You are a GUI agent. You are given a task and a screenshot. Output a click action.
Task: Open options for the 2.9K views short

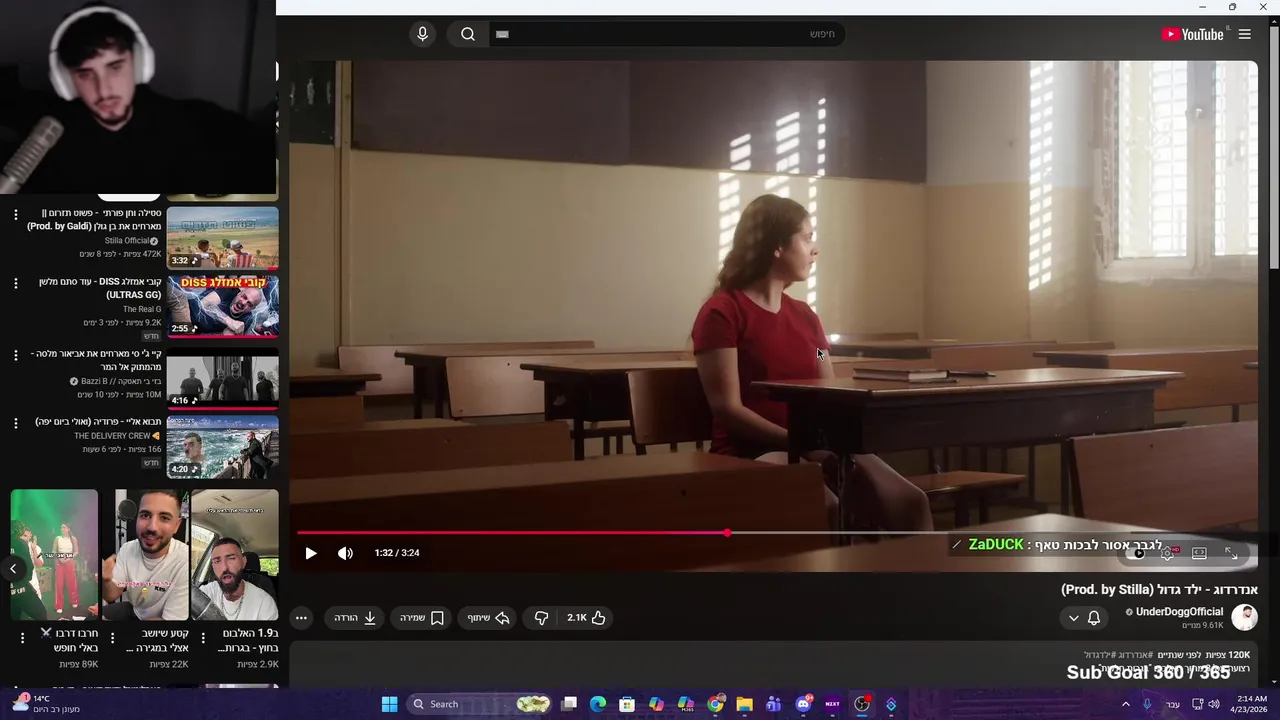click(x=203, y=637)
